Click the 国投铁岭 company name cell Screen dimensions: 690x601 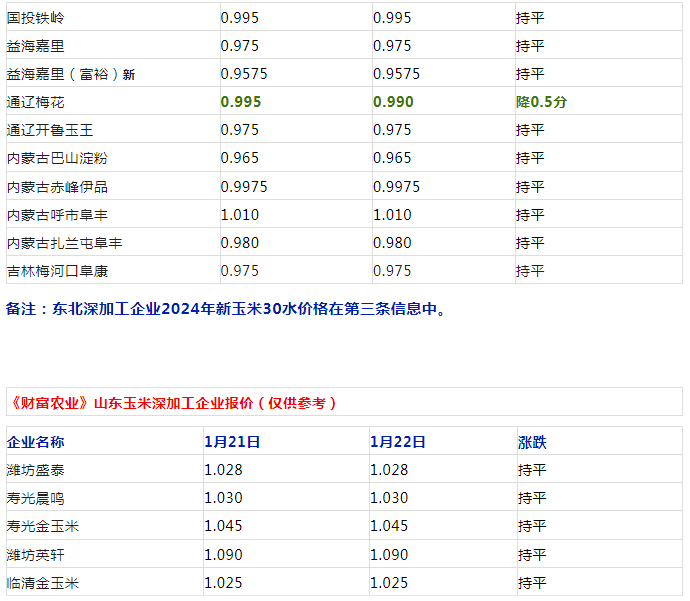click(36, 17)
